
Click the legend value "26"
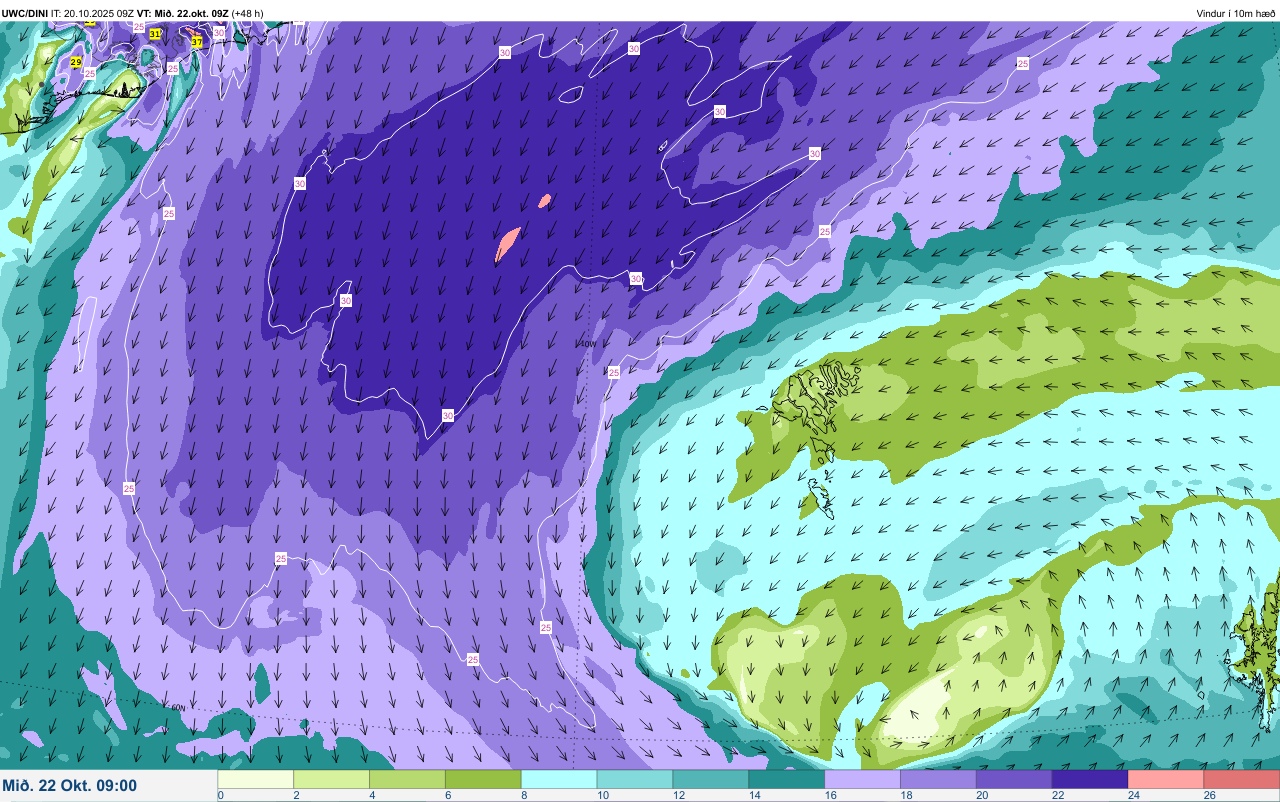click(x=1208, y=795)
